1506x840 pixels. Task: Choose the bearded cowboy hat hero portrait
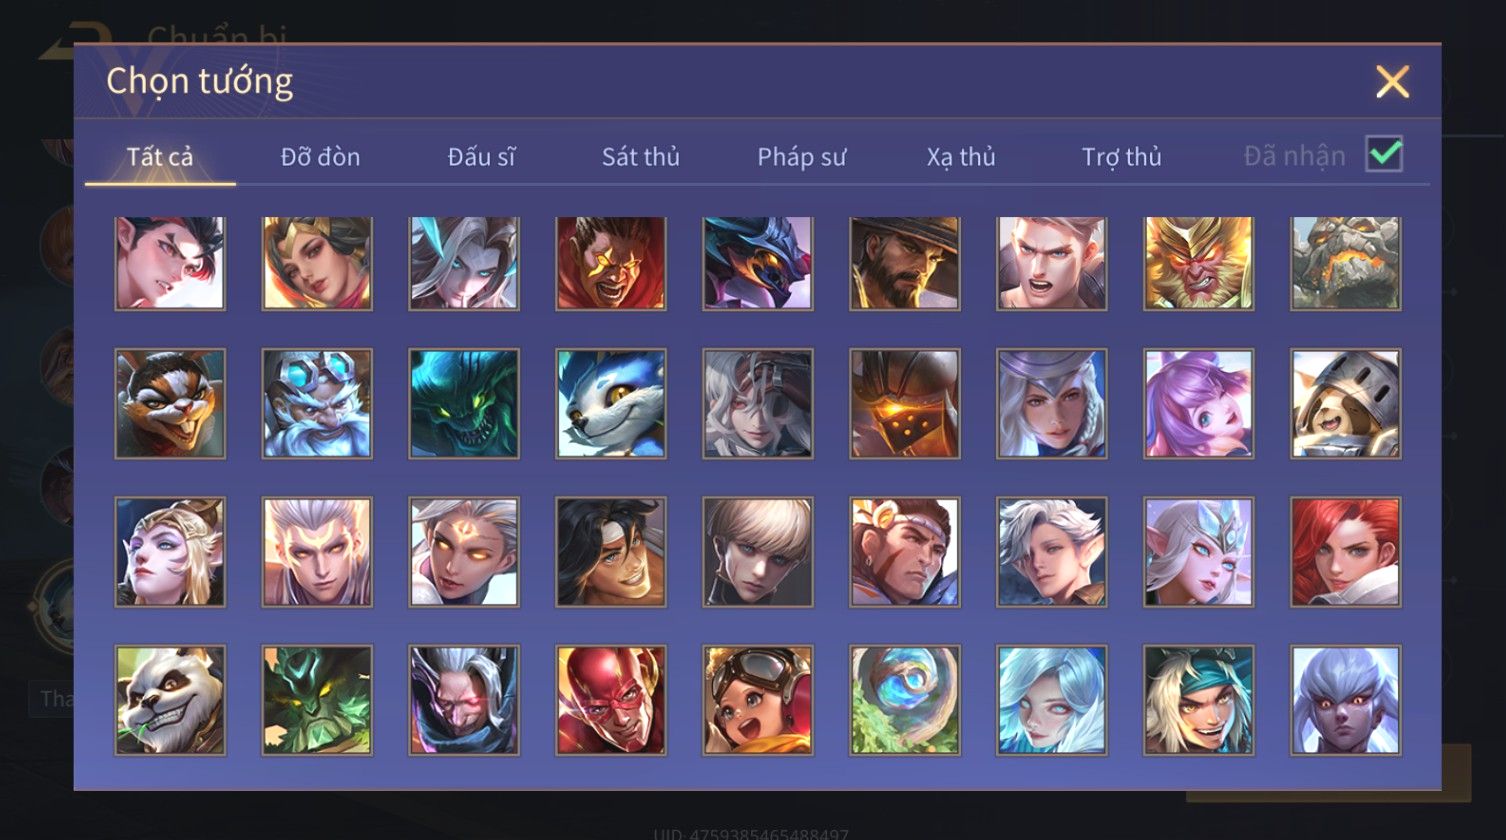[905, 262]
